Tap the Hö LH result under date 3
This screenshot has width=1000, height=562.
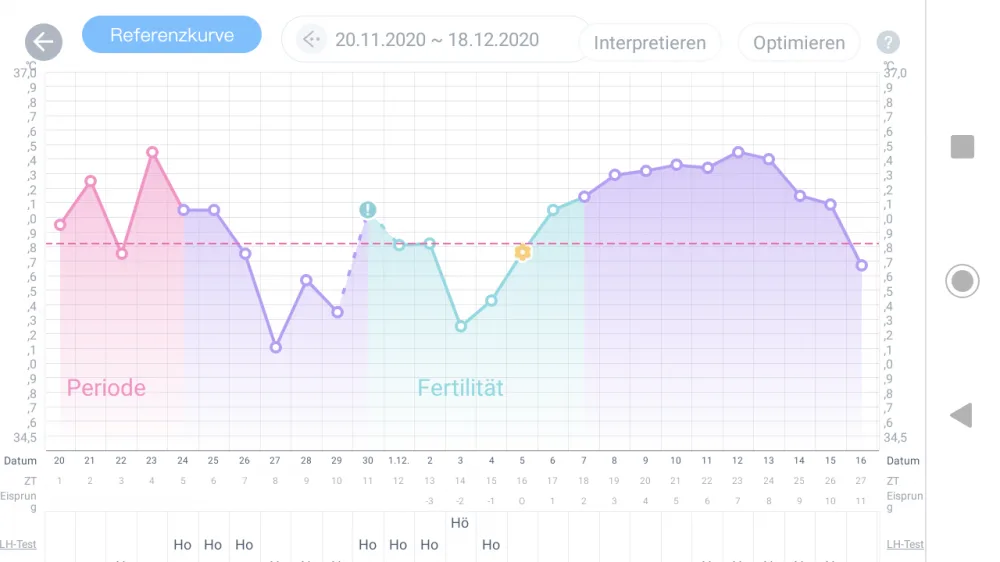[x=460, y=523]
